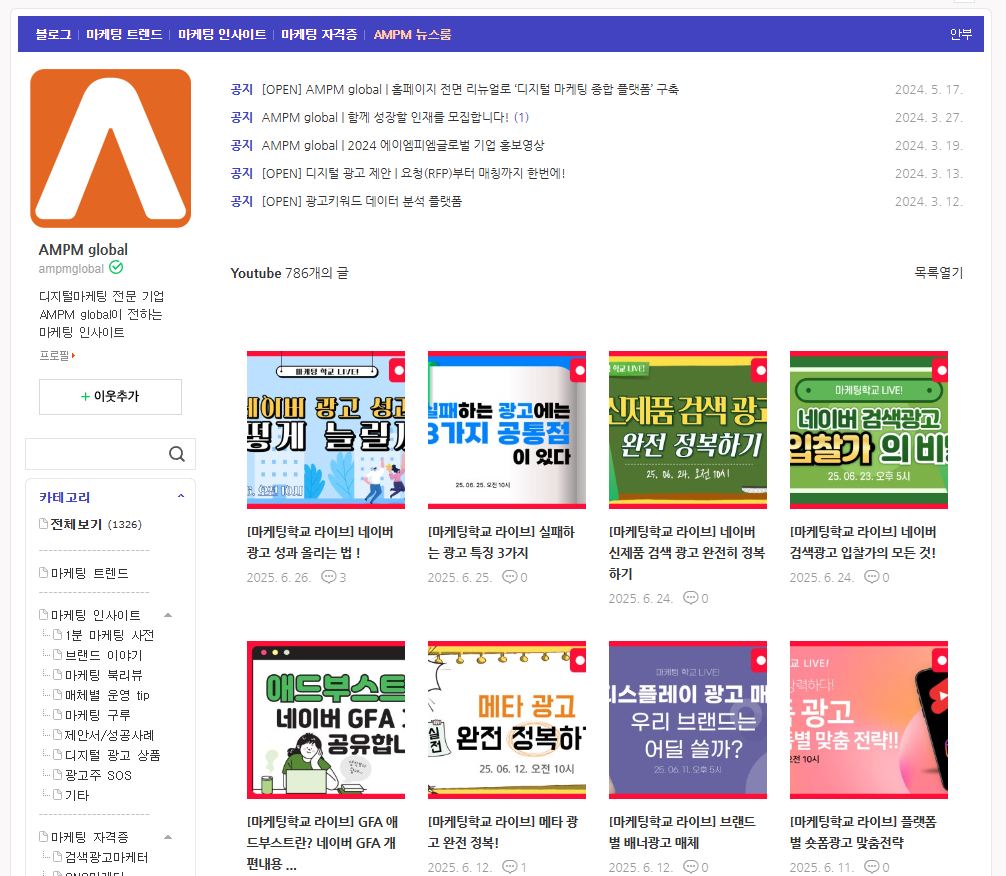Open notice 디지털 광고 제안 요청(RFP)
This screenshot has height=876, width=1006.
(x=413, y=173)
